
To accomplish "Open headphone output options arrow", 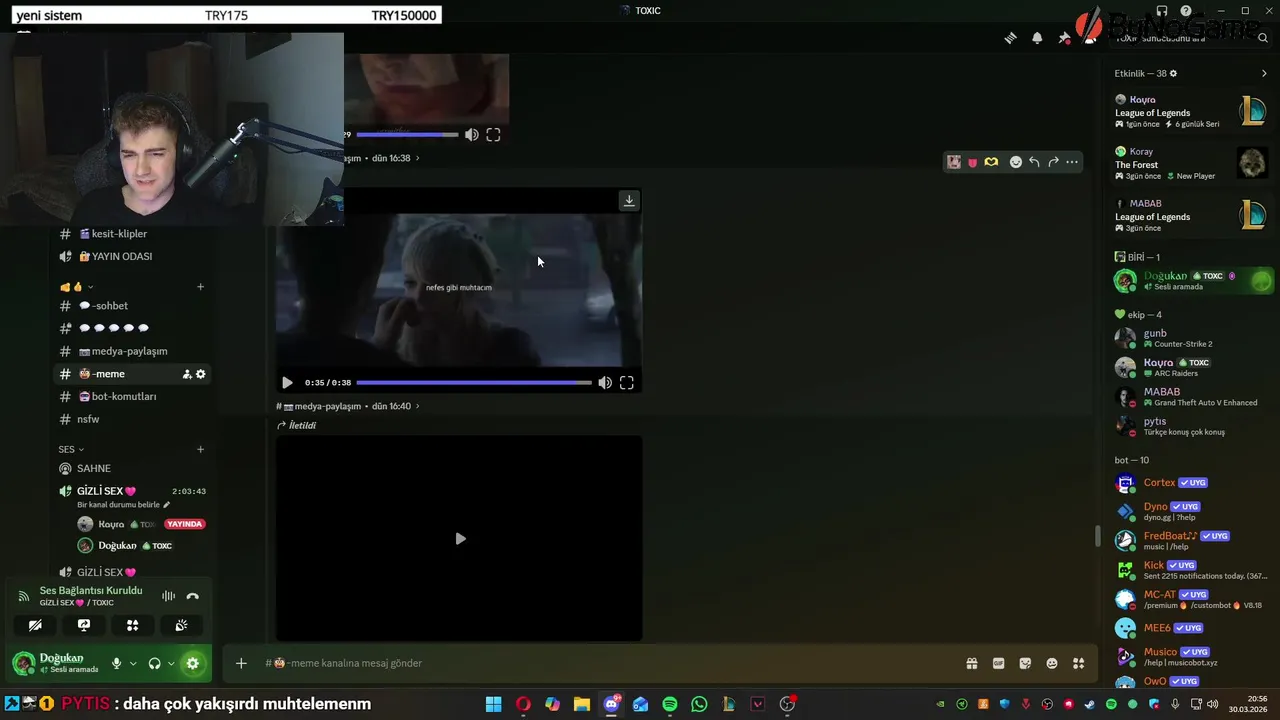I will click(x=171, y=663).
